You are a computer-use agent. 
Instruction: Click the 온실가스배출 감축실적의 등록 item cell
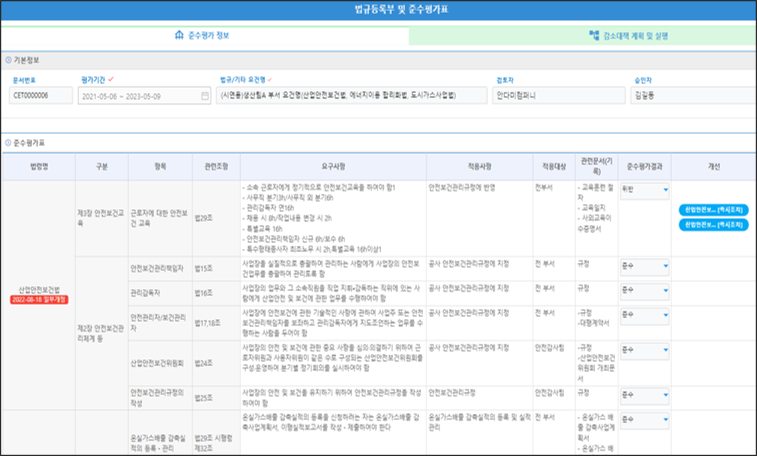160,432
